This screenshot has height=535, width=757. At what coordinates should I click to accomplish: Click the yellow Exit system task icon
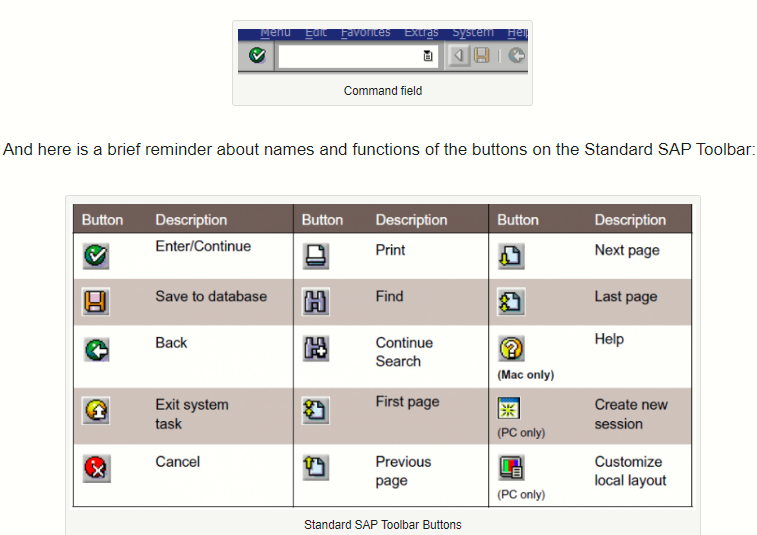tap(96, 410)
